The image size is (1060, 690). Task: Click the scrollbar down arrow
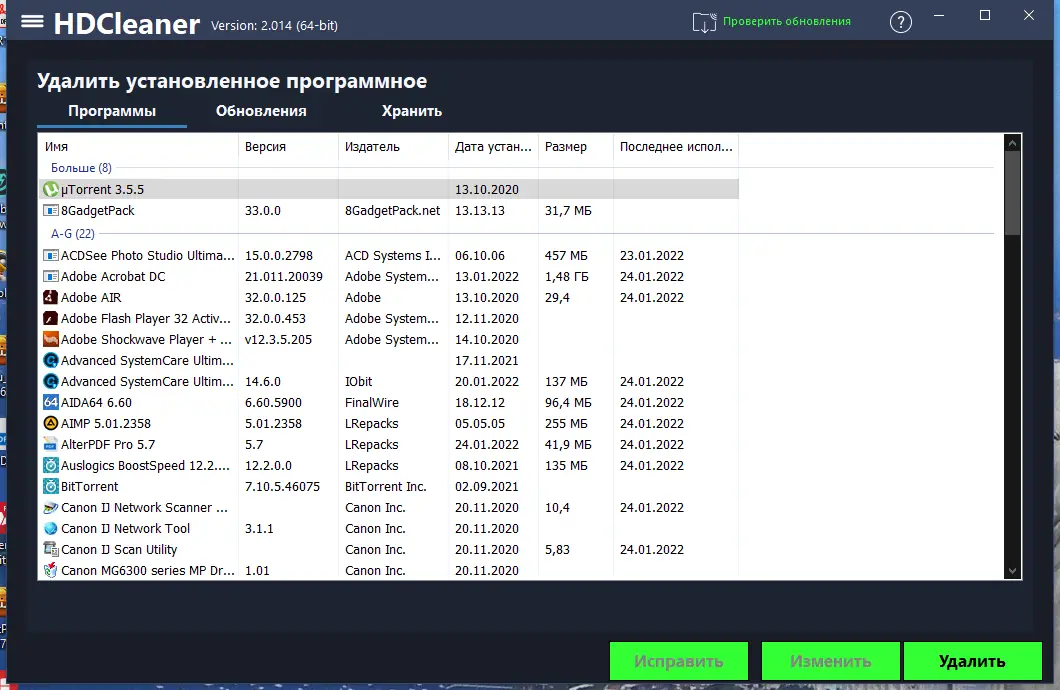coord(1012,570)
